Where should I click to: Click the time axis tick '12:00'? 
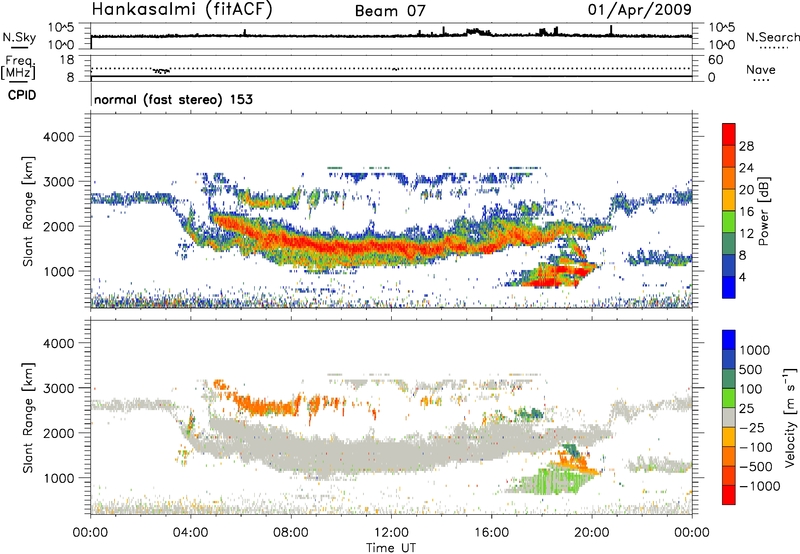coord(391,533)
